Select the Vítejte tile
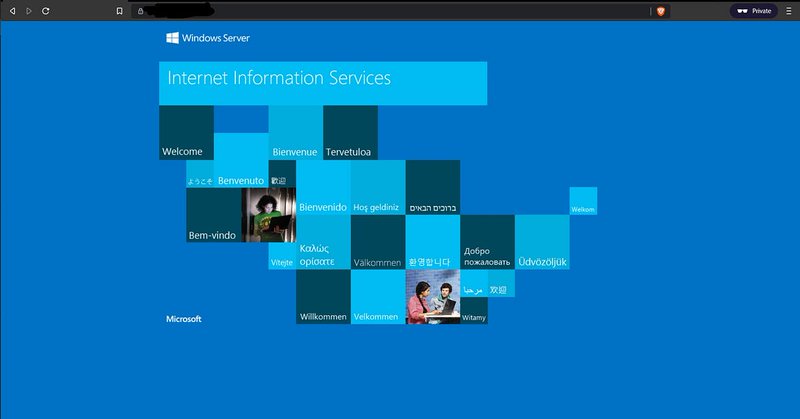The image size is (800, 419). [x=282, y=256]
